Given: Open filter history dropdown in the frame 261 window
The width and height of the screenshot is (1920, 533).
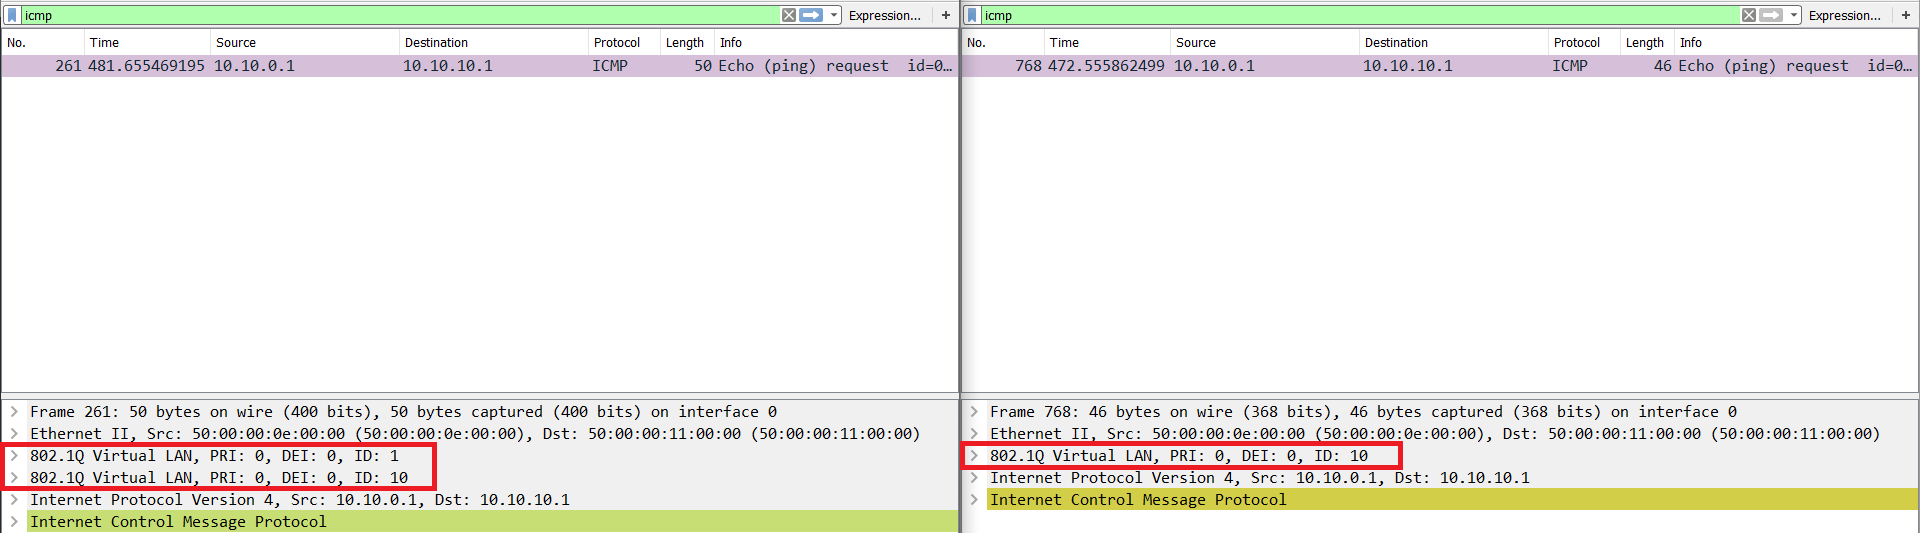Looking at the screenshot, I should 834,15.
